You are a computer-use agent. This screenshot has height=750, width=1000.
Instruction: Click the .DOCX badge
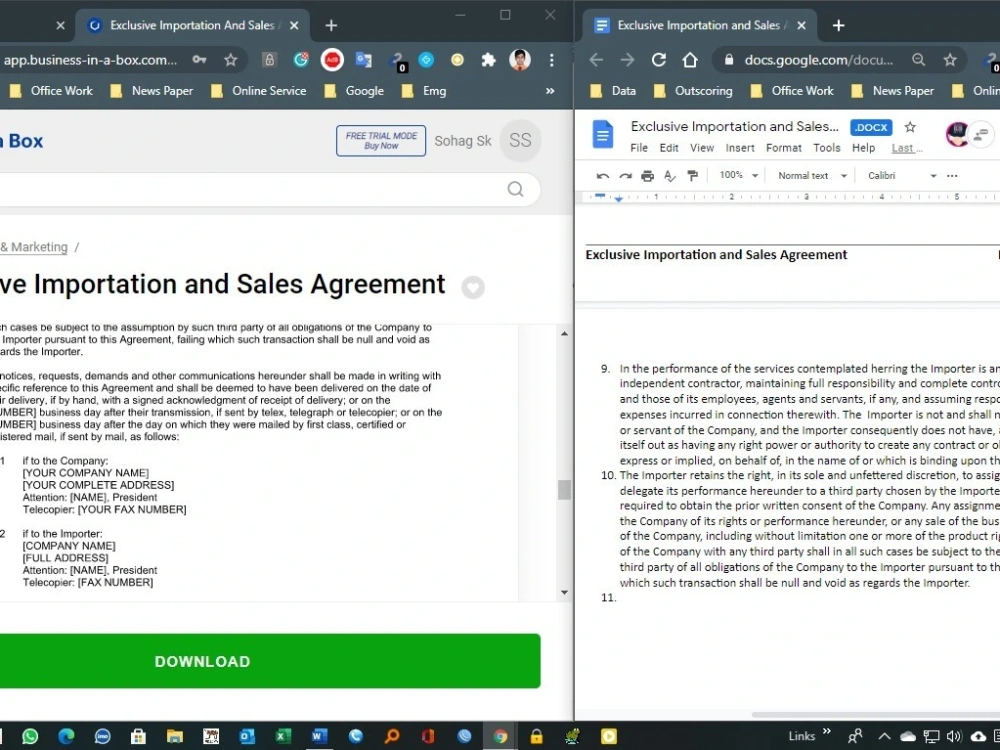click(871, 128)
